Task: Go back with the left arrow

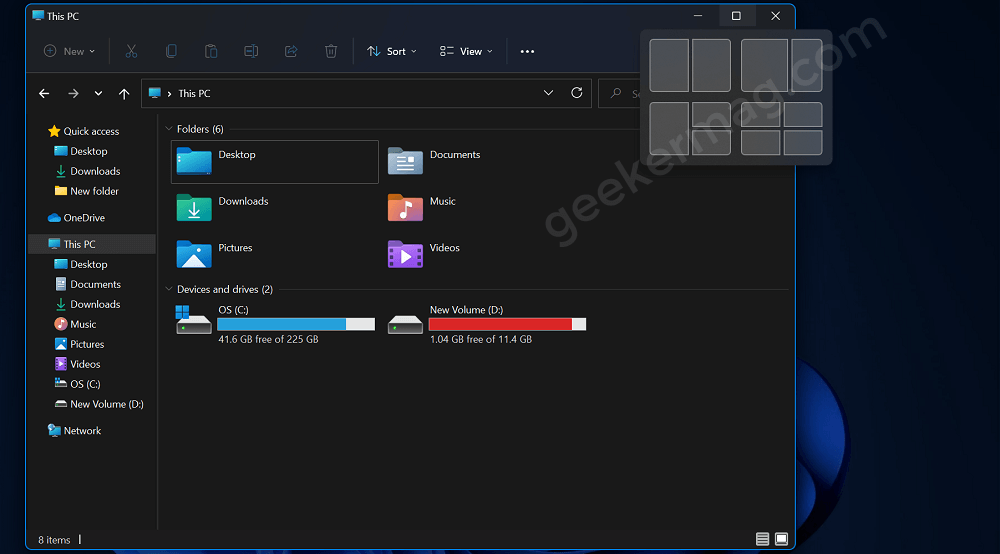Action: click(x=44, y=94)
